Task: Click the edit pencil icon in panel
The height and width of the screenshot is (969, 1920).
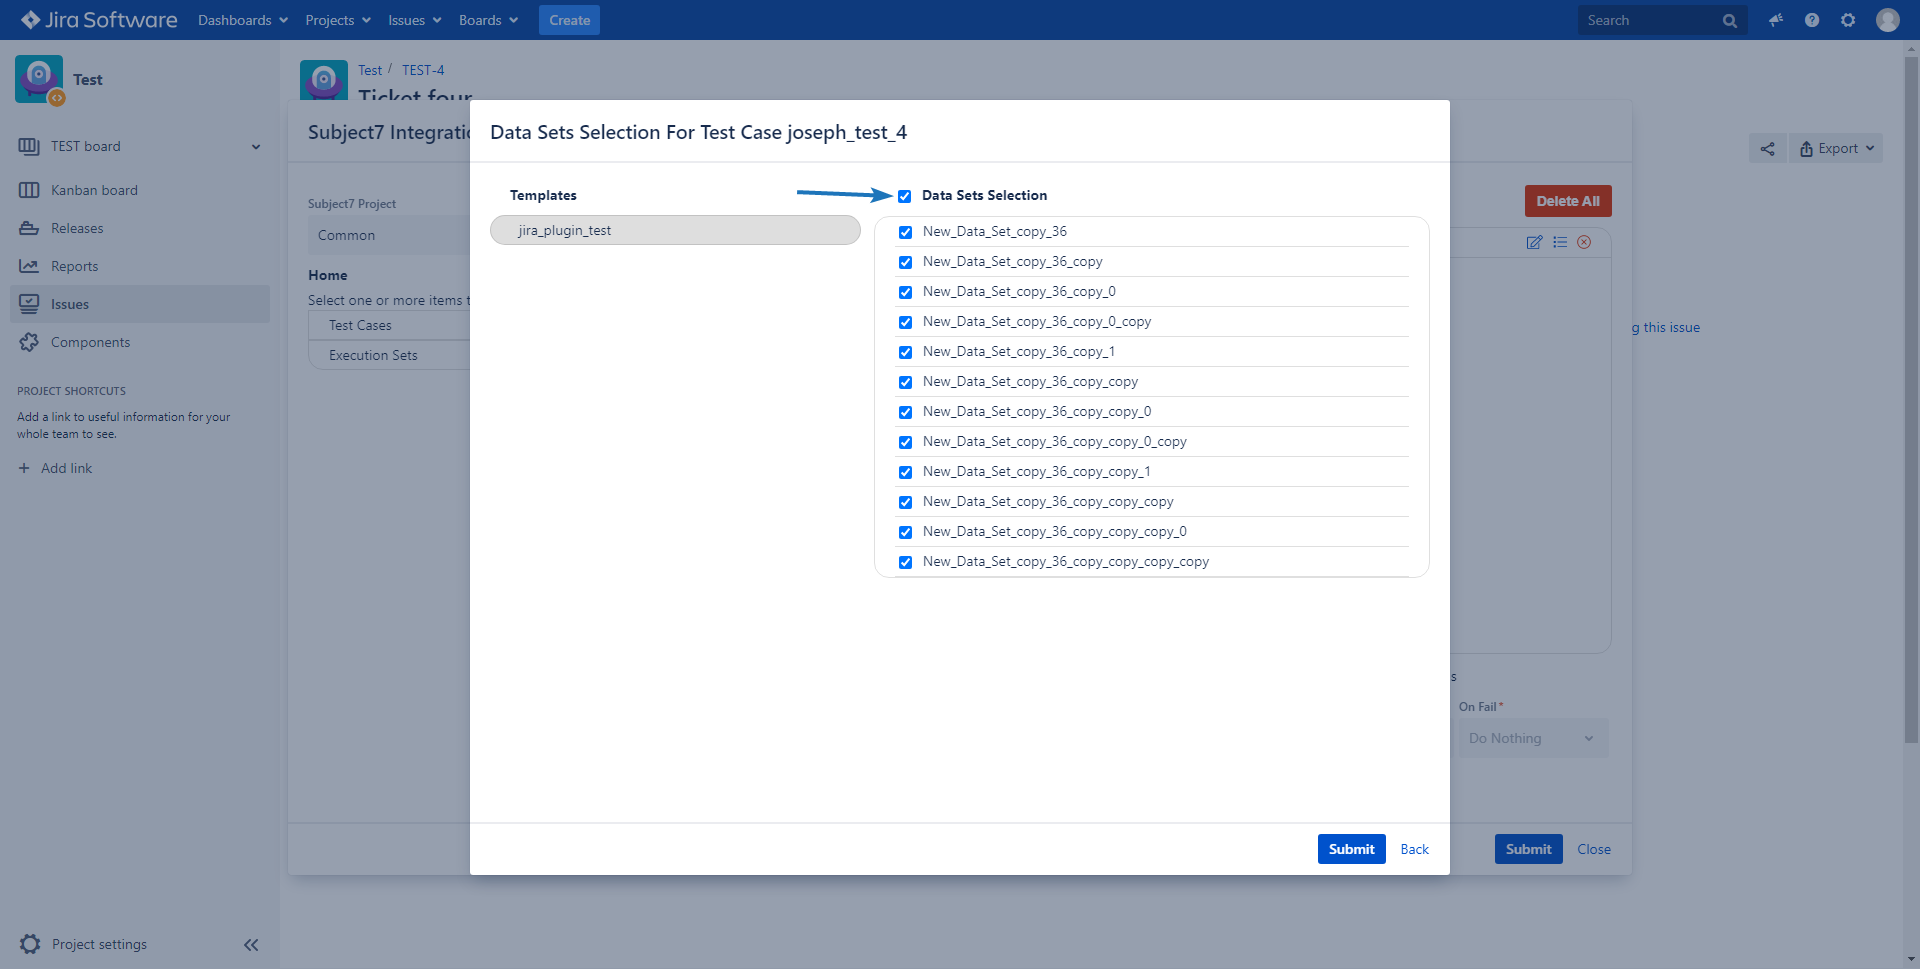Action: click(x=1534, y=242)
